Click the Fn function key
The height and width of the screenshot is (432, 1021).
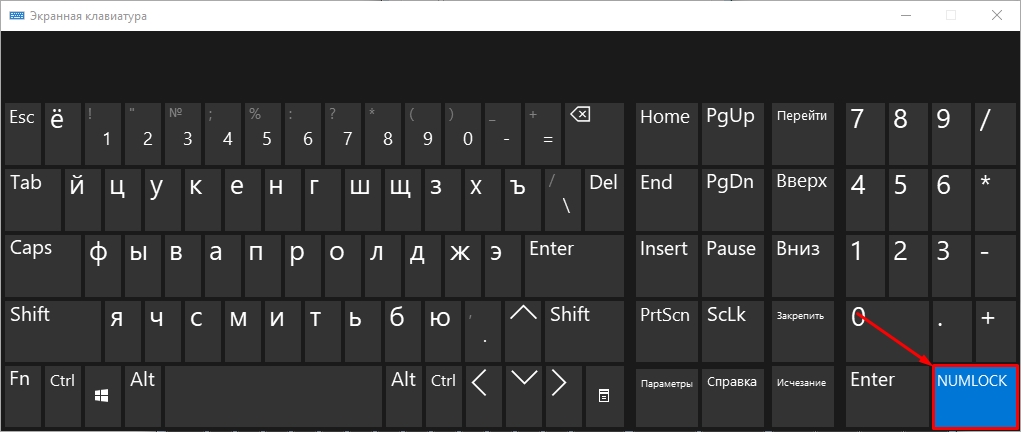point(24,396)
